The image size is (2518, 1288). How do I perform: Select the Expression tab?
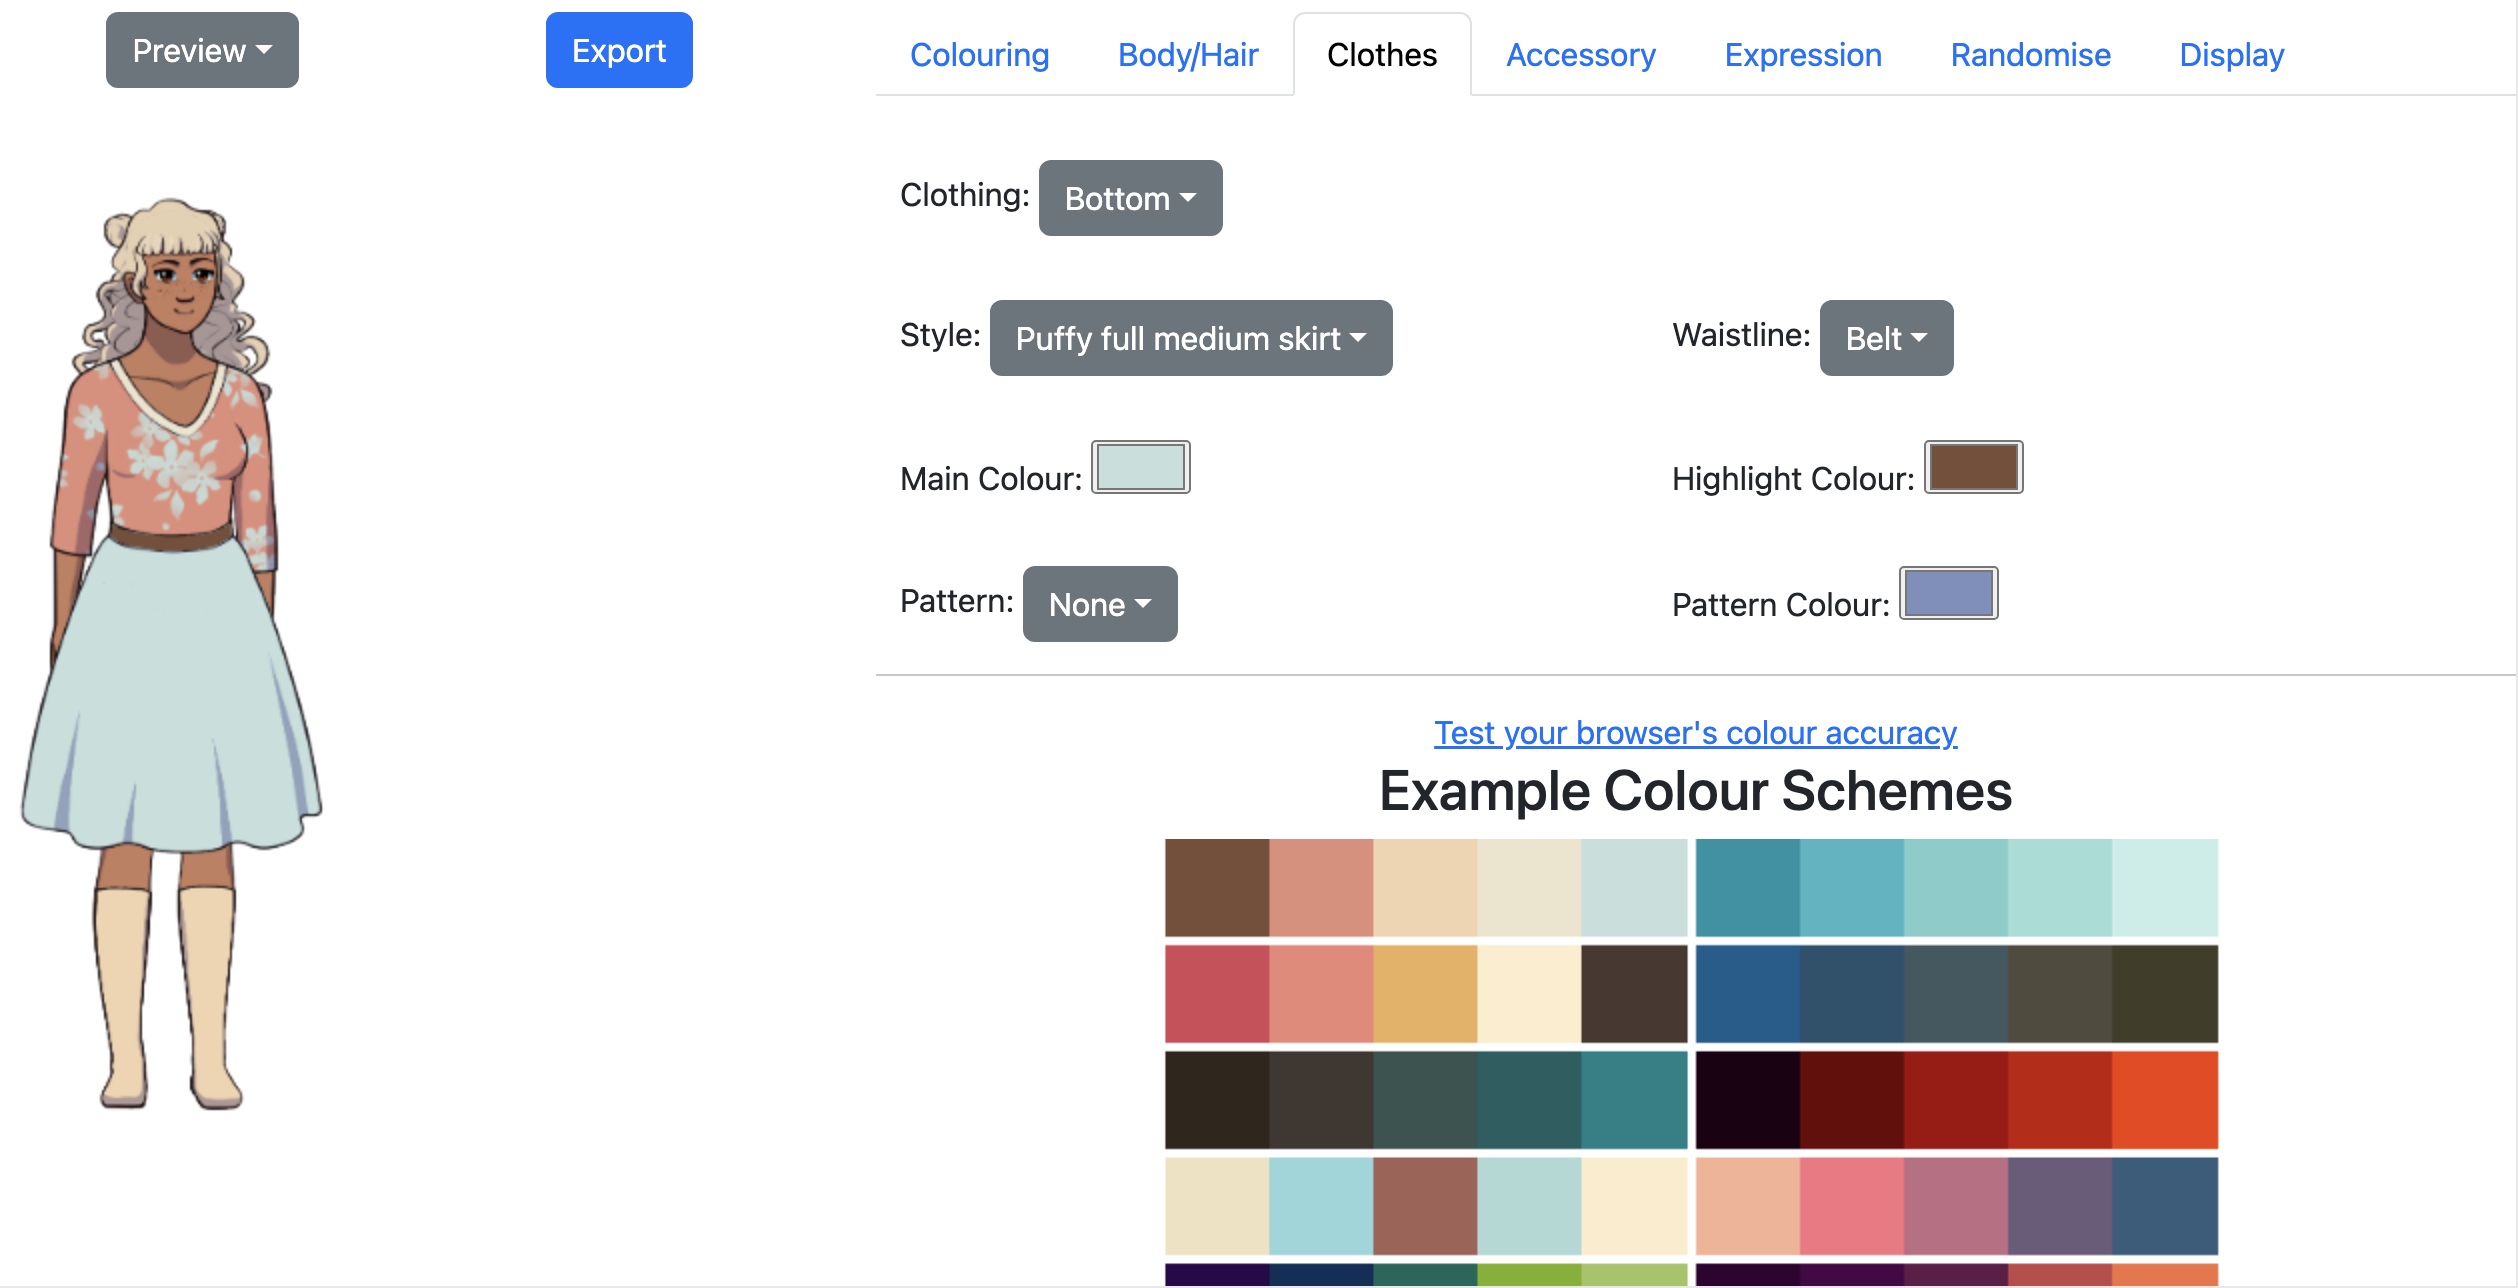point(1803,55)
